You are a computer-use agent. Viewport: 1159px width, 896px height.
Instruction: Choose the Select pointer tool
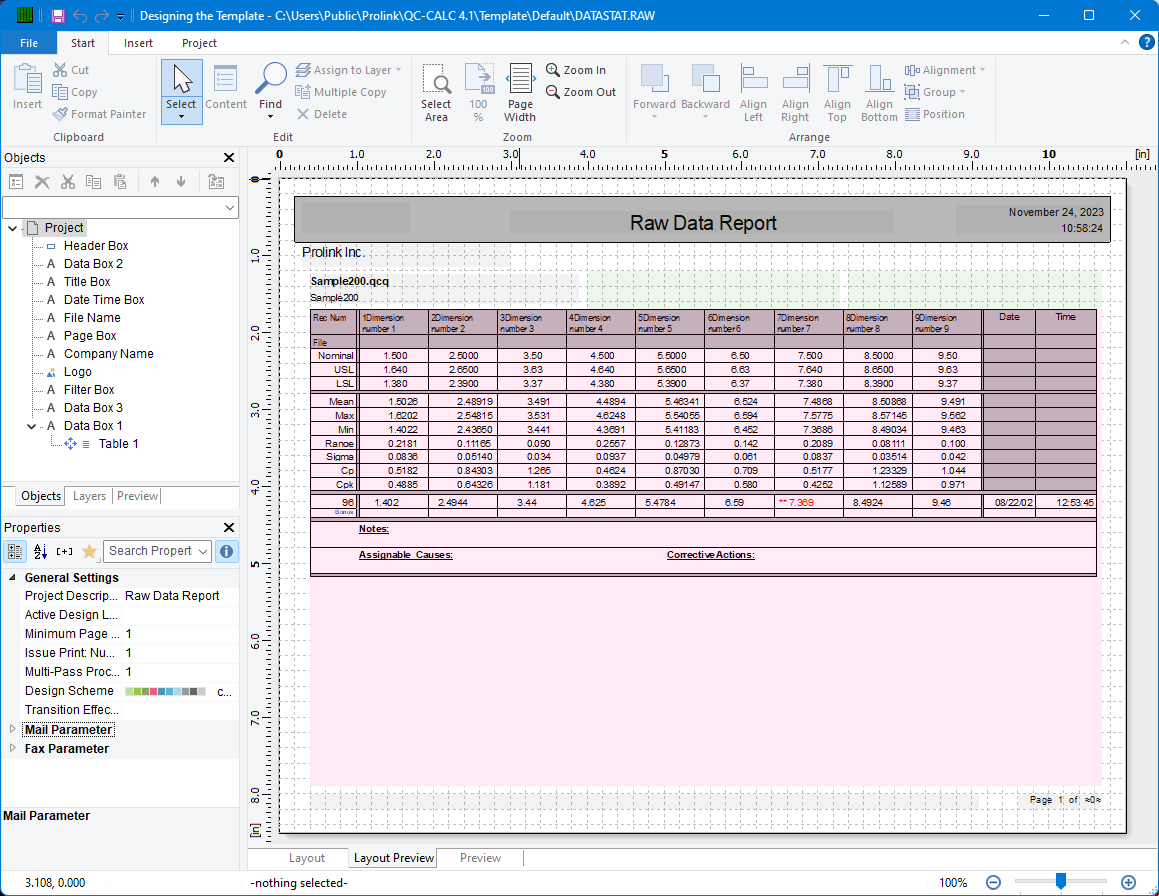(181, 92)
